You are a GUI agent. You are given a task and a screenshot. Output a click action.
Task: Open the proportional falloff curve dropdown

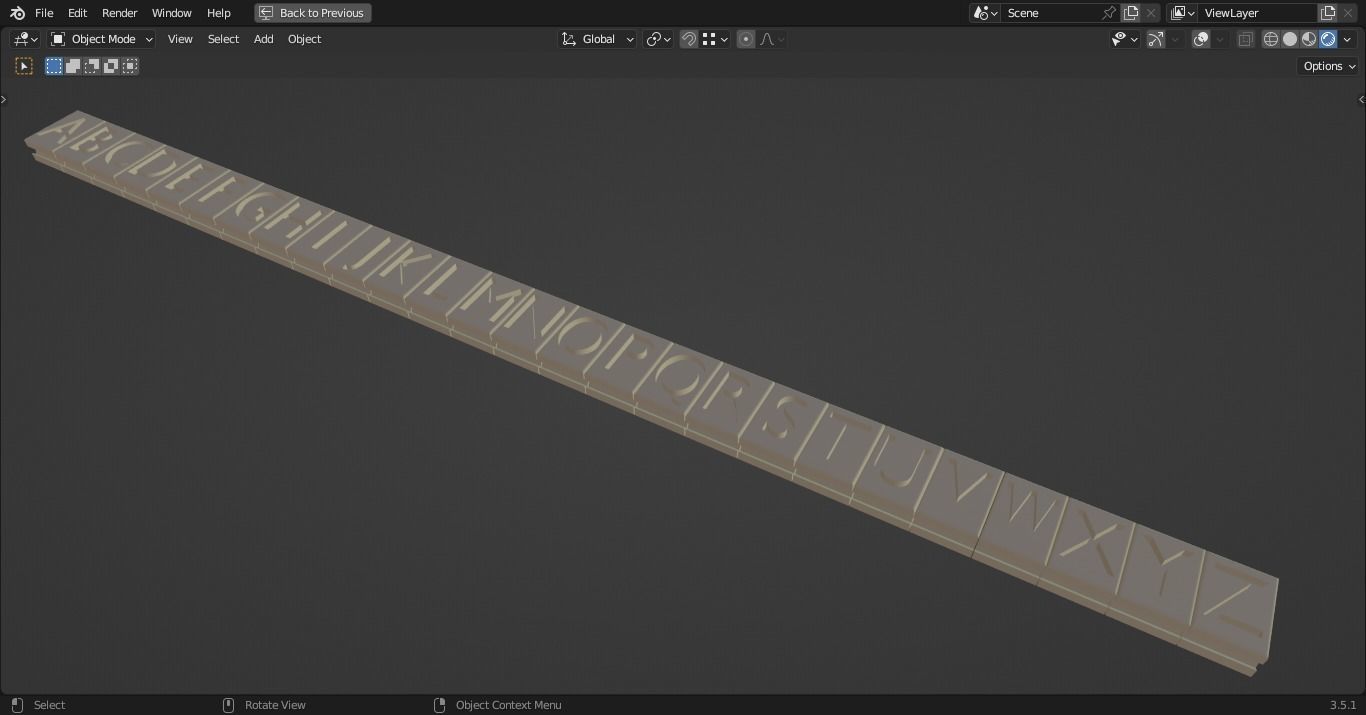[772, 39]
